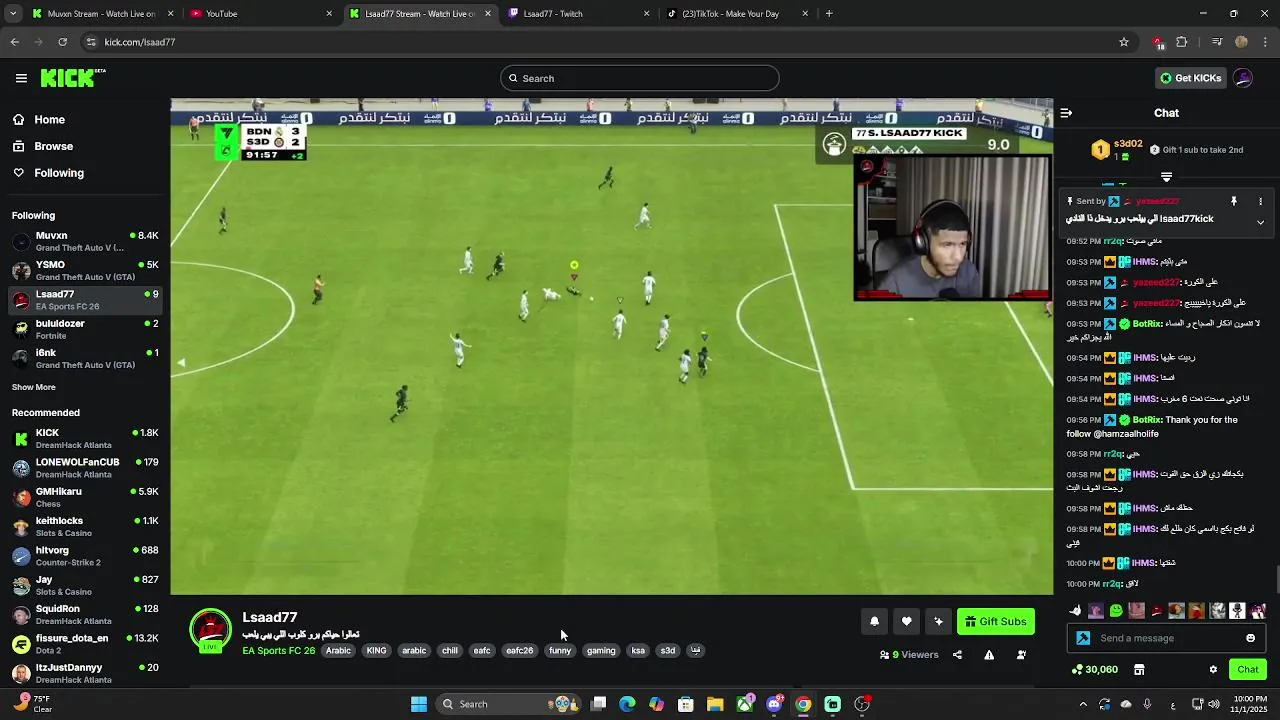Viewport: 1280px width, 720px height.
Task: Open emoji picker in chat input
Action: 1250,638
